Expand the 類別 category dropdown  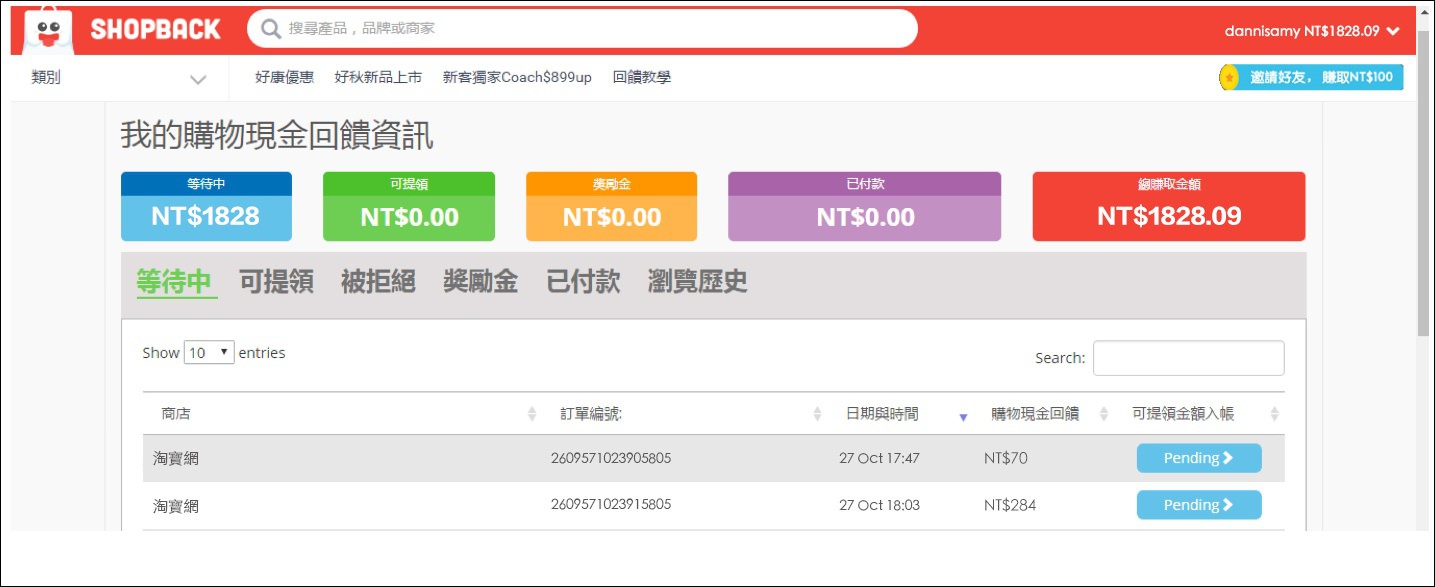pos(119,78)
